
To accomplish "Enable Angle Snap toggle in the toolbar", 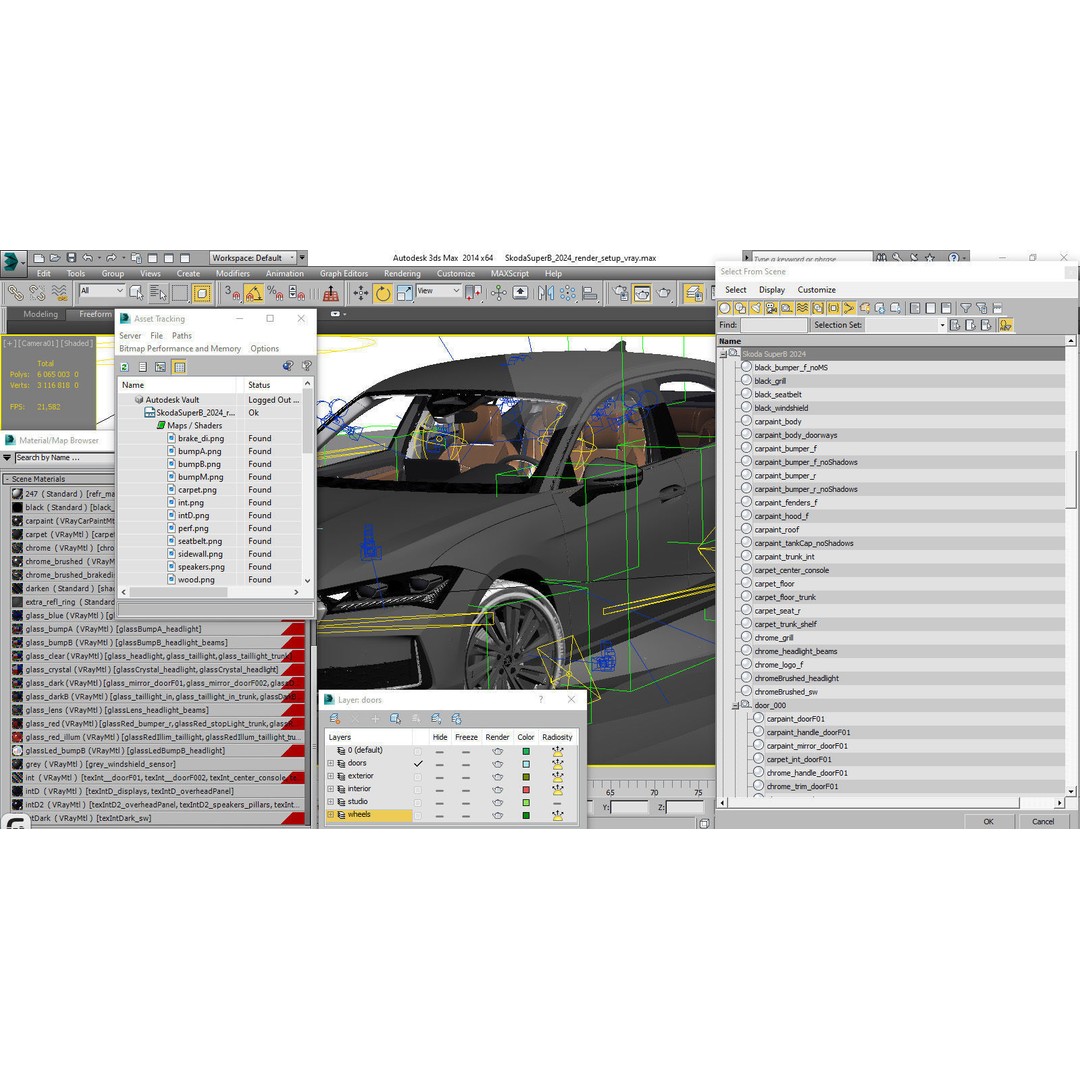I will [252, 293].
